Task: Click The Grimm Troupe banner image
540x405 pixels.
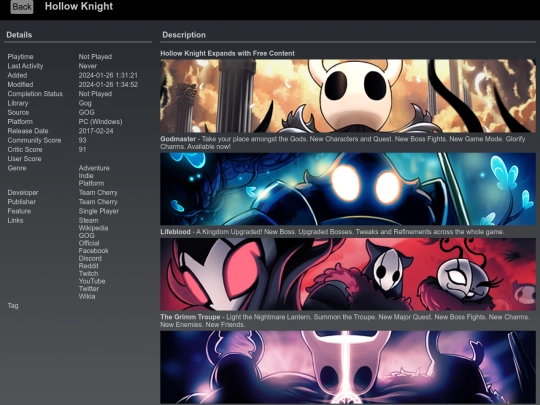Action: [x=348, y=274]
